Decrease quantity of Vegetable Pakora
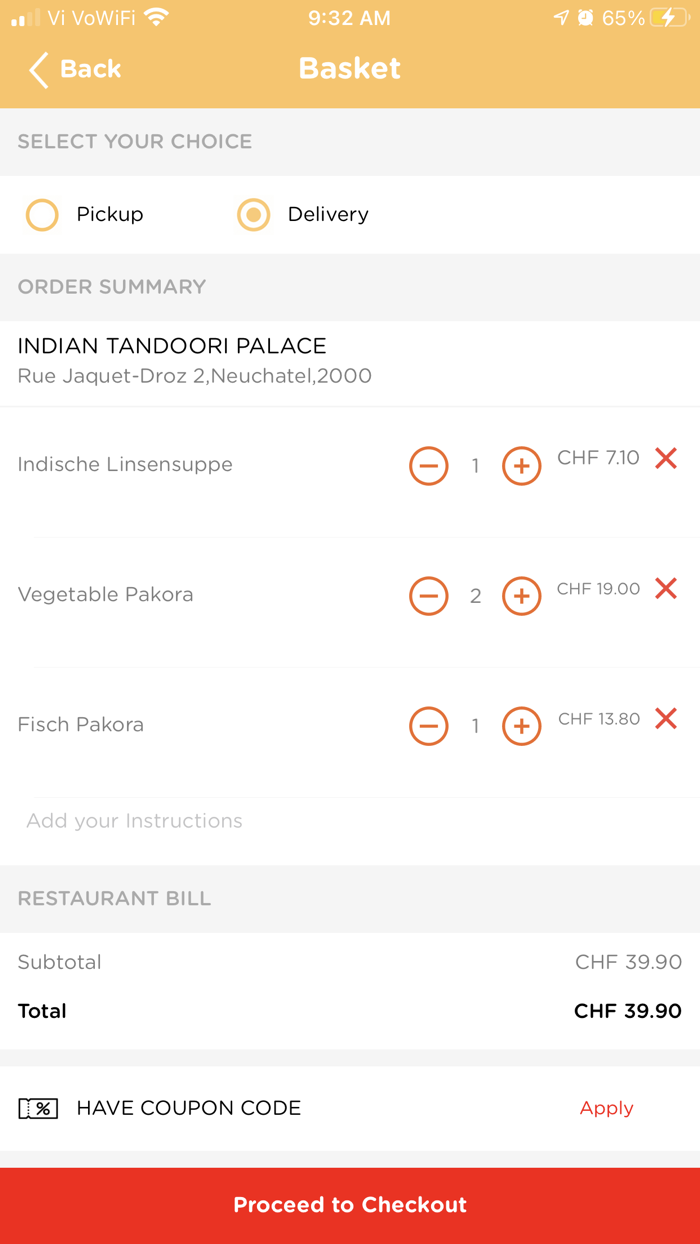Image resolution: width=700 pixels, height=1244 pixels. coord(429,596)
